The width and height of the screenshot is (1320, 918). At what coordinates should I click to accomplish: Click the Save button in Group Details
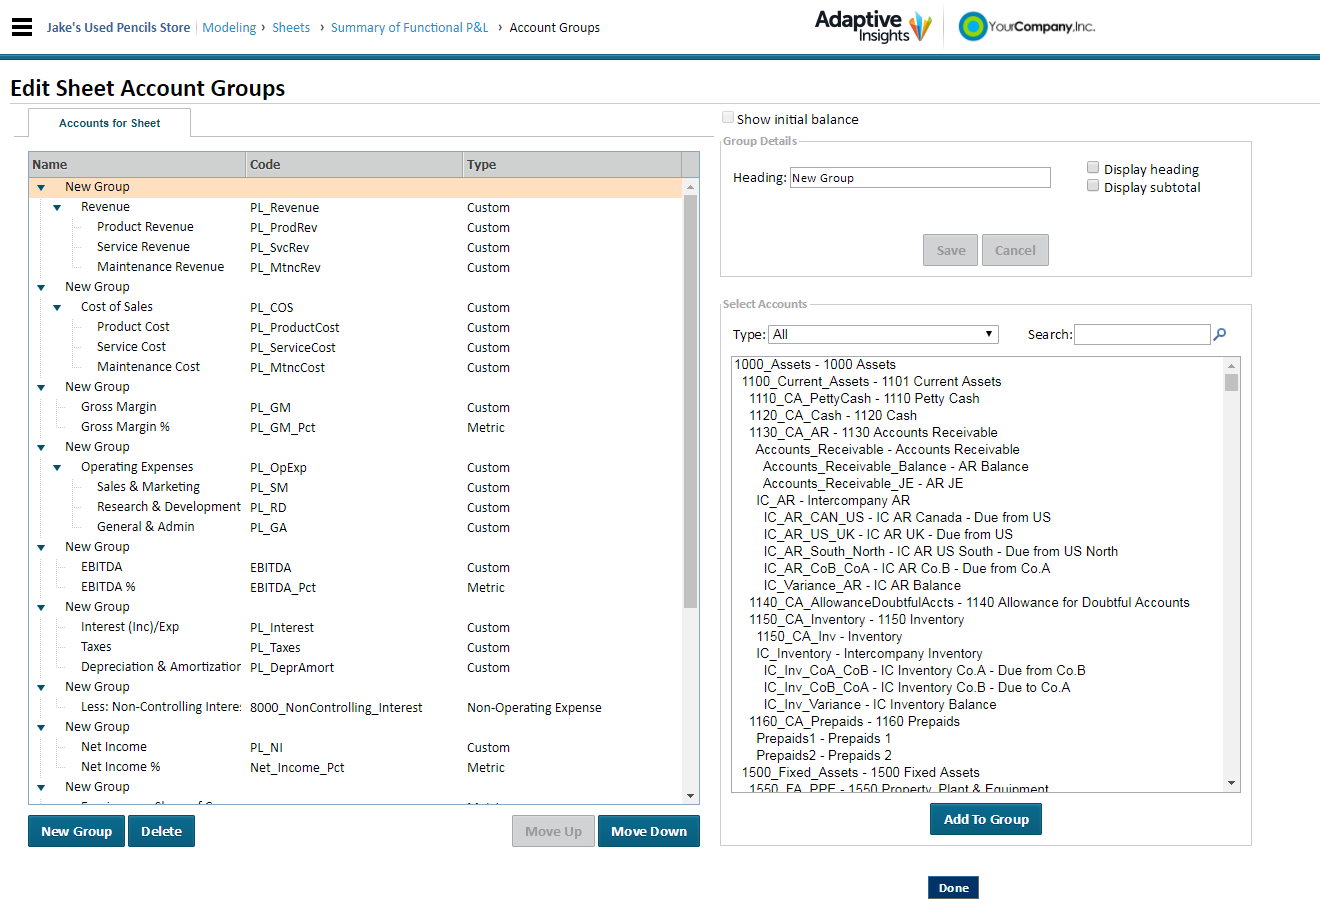pyautogui.click(x=951, y=250)
